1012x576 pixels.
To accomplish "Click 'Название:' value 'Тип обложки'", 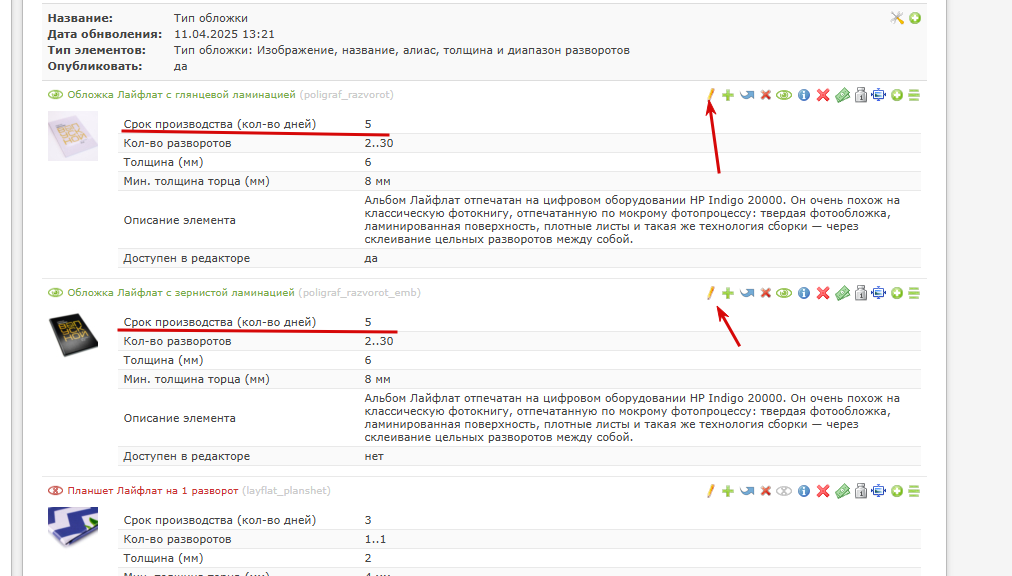I will (x=210, y=18).
